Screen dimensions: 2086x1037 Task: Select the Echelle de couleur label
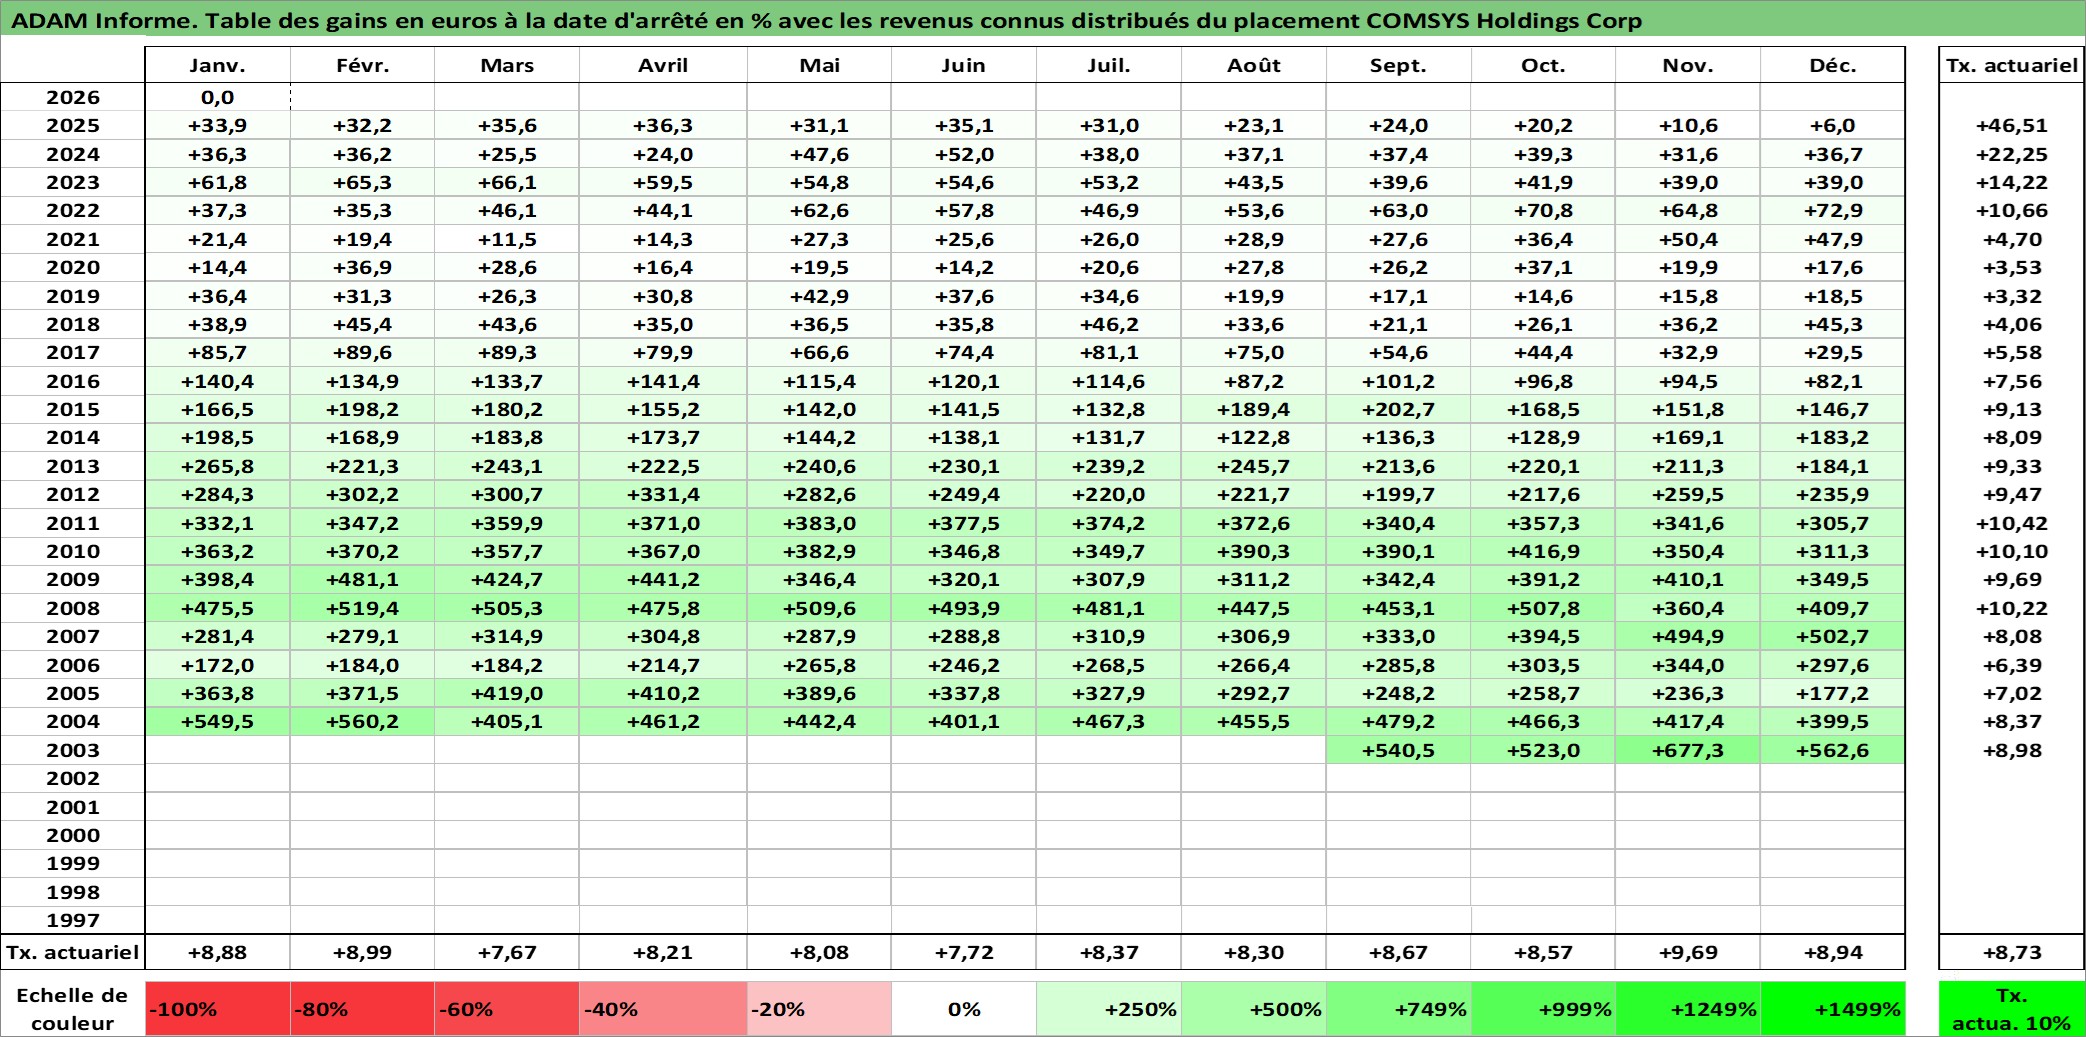73,1008
